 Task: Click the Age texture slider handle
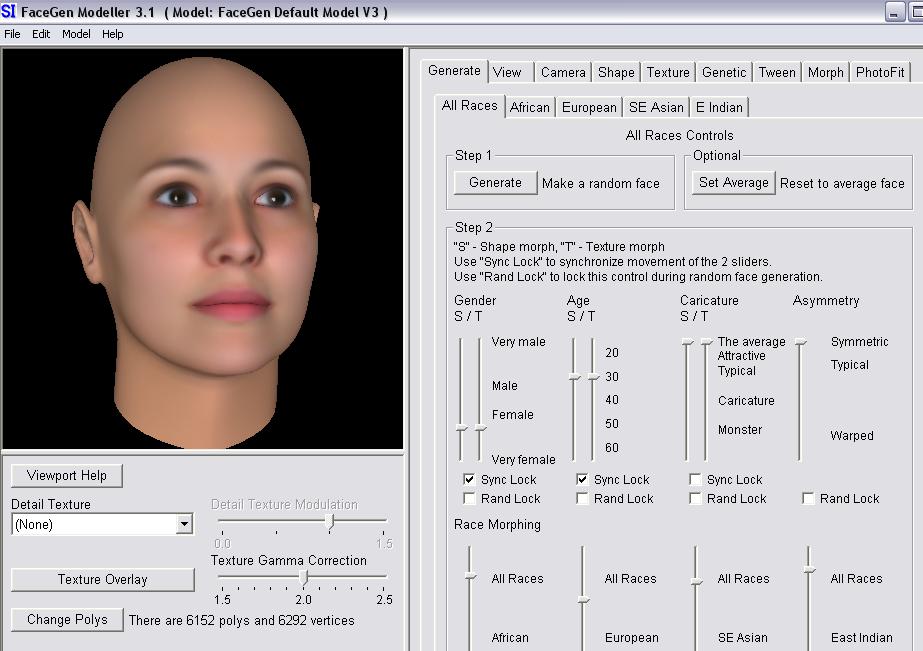(x=593, y=377)
